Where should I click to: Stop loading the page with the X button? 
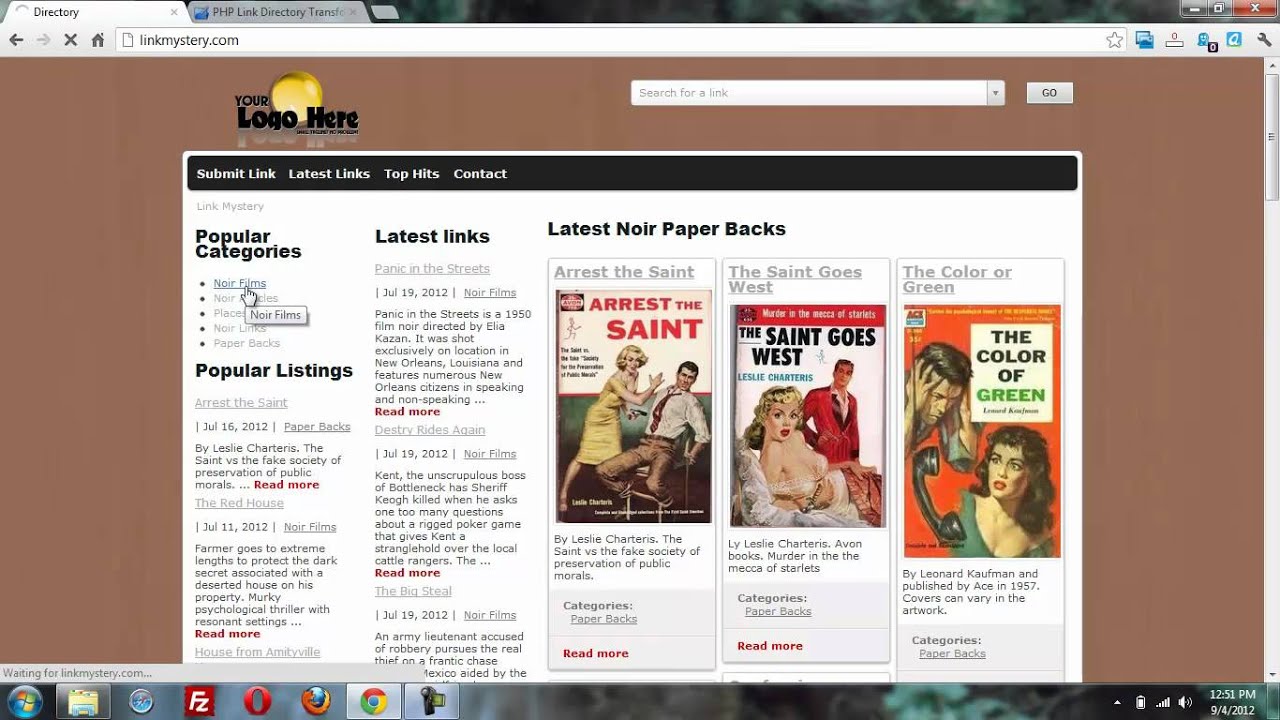tap(71, 40)
